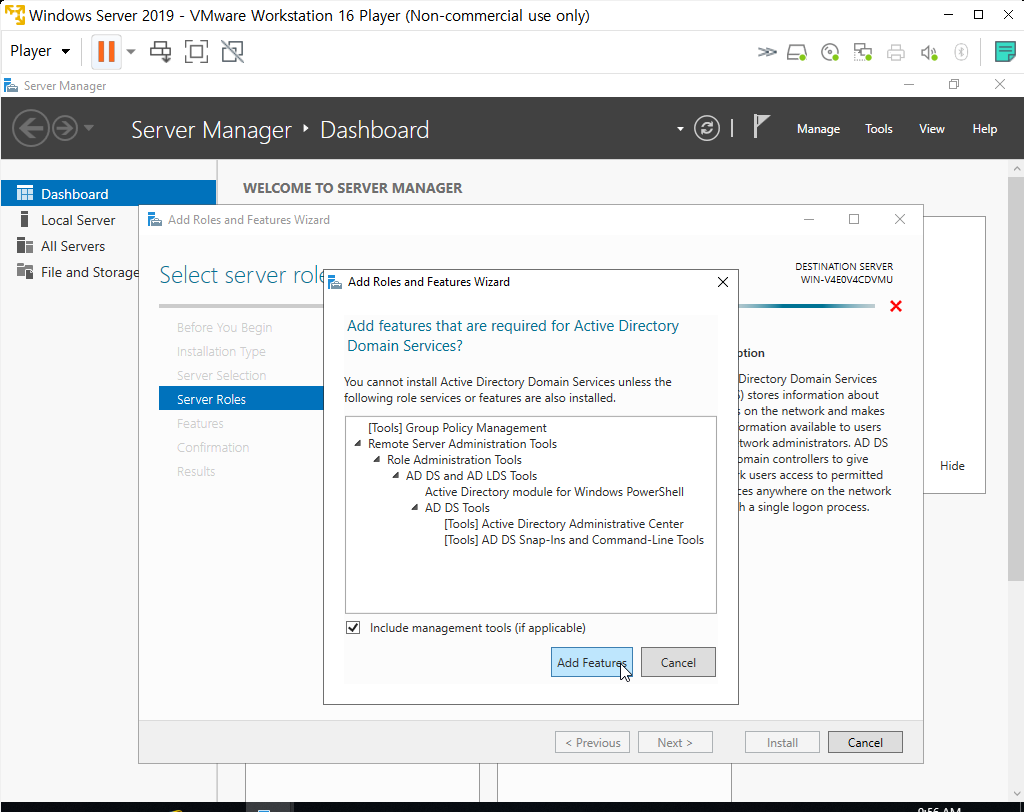Image resolution: width=1024 pixels, height=812 pixels.
Task: Select Dashboard in Server Manager sidebar
Action: point(108,193)
